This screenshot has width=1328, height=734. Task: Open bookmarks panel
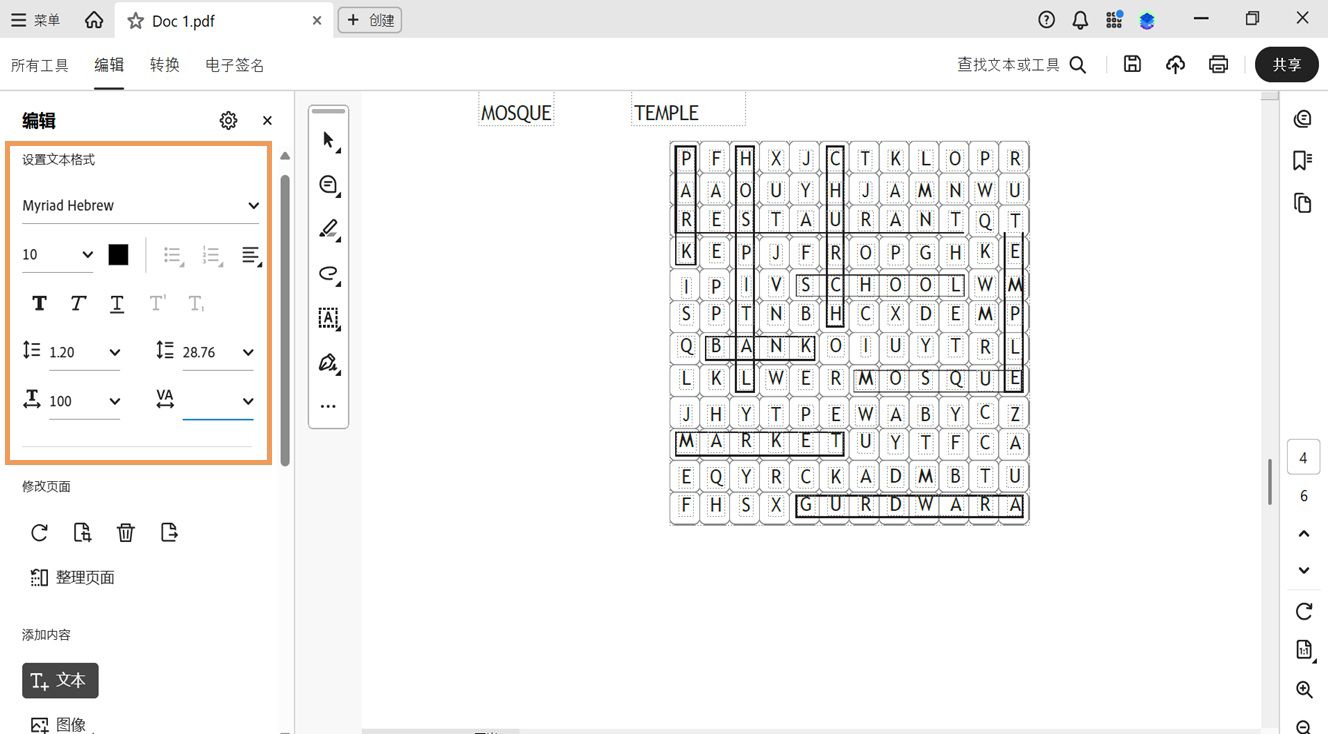pos(1303,160)
